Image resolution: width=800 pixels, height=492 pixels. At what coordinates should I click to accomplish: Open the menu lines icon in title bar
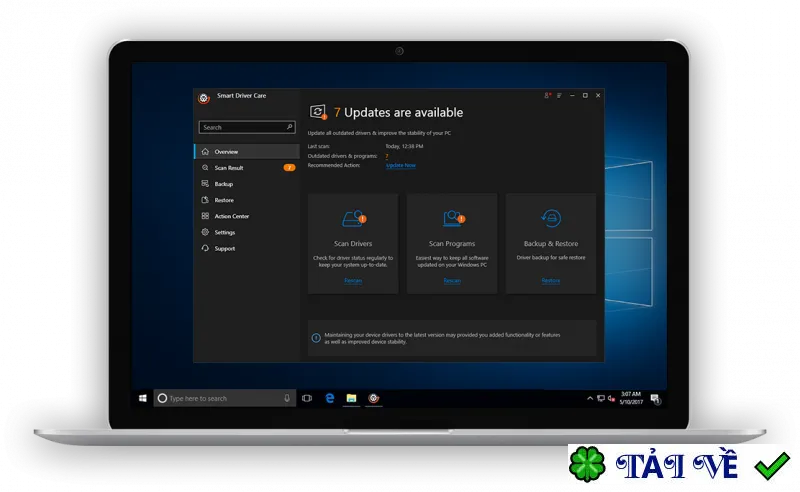tap(560, 95)
